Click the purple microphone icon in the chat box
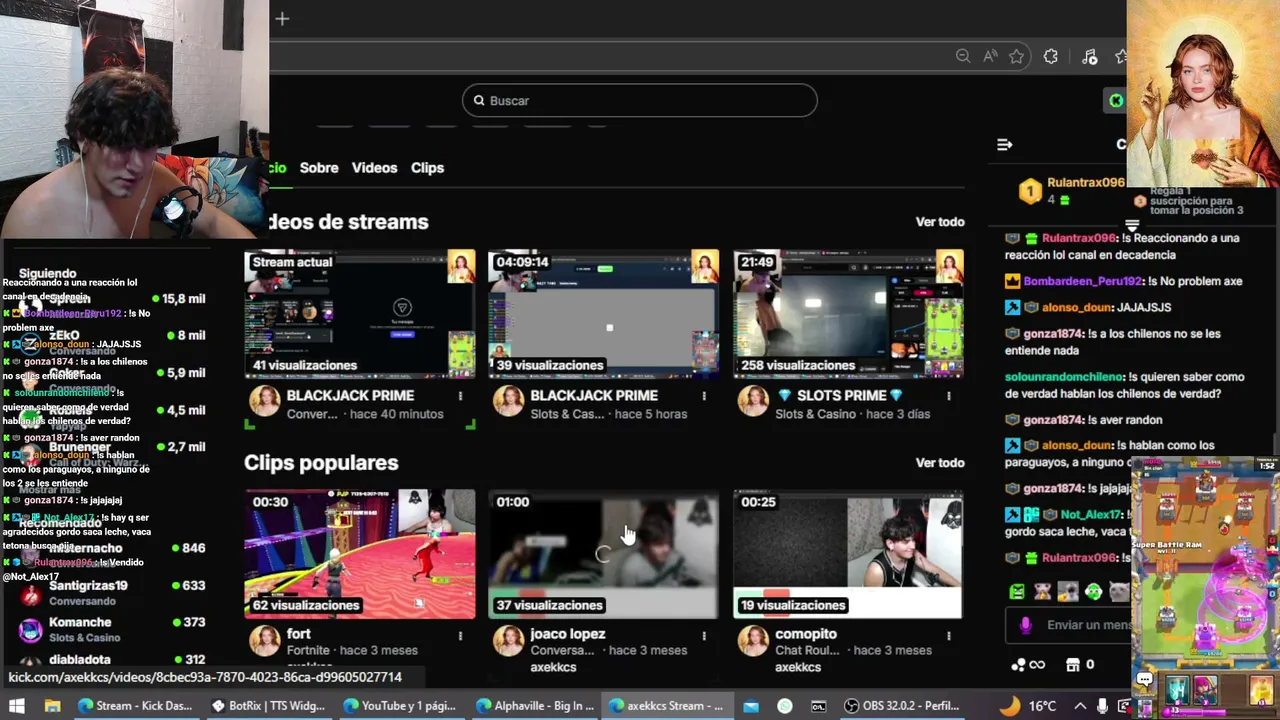The width and height of the screenshot is (1280, 720). (x=1025, y=625)
